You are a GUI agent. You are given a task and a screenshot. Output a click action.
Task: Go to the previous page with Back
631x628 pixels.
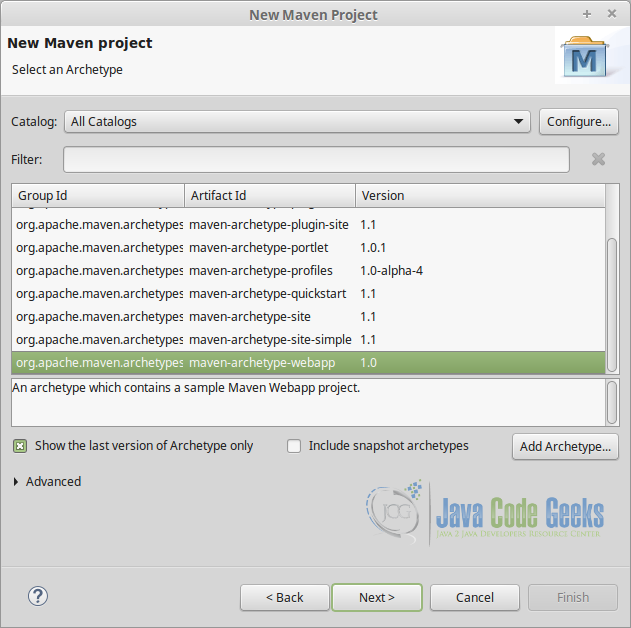pos(285,597)
